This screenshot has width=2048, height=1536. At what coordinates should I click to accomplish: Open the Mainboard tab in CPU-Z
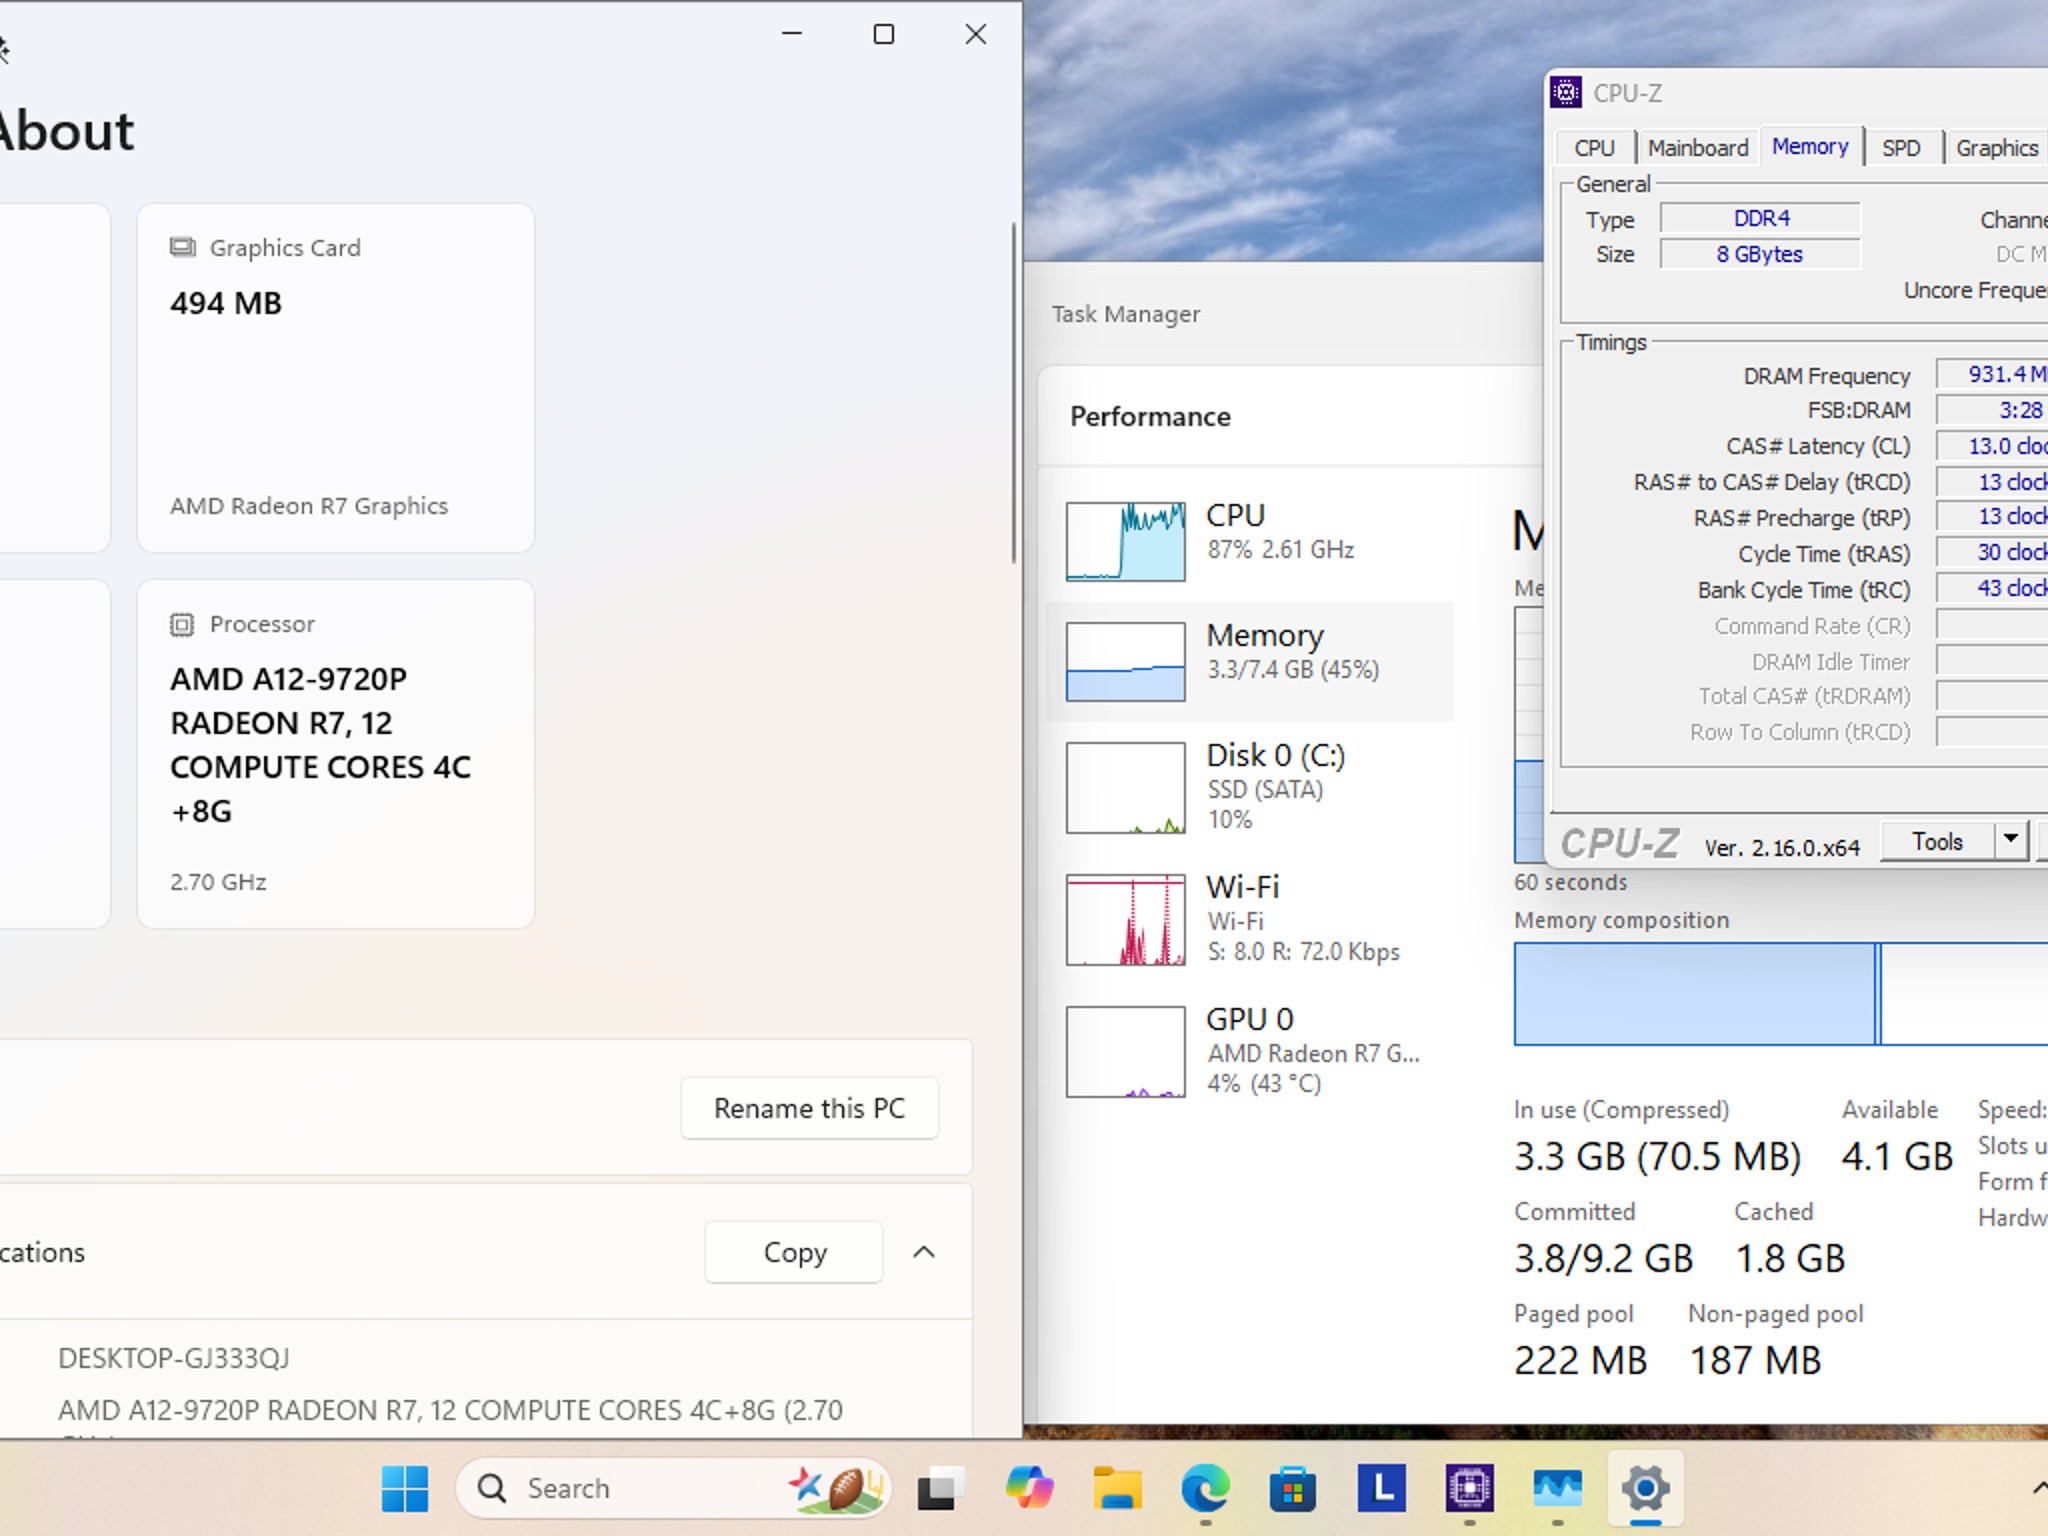[x=1698, y=148]
